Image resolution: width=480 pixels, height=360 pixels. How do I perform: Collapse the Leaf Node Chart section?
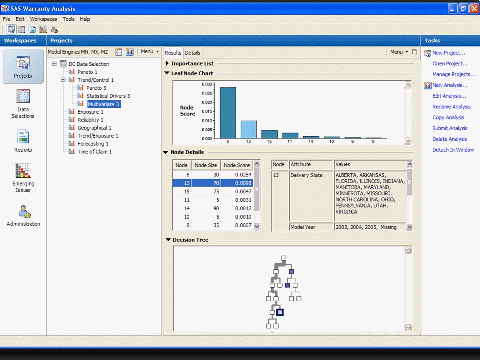point(167,73)
